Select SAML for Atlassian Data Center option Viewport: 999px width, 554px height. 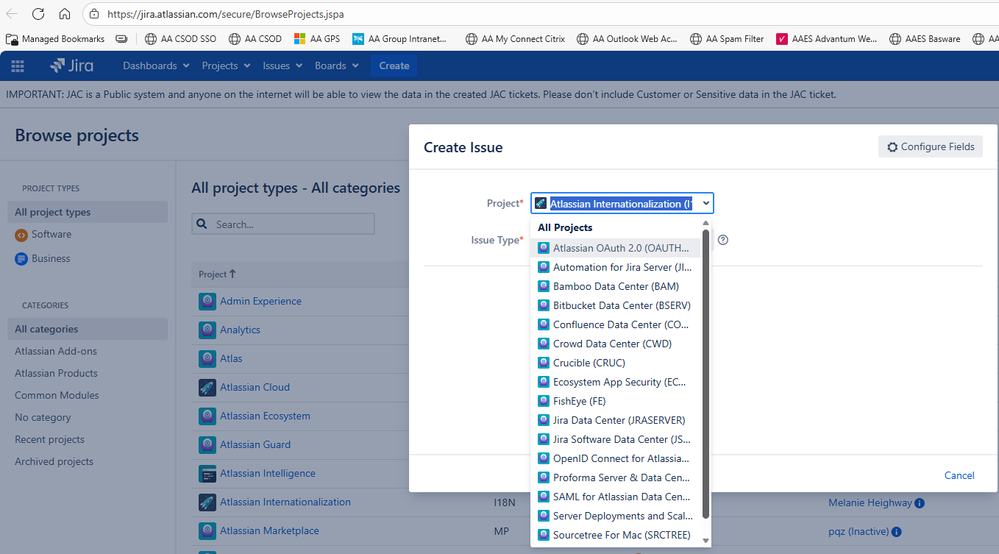[x=615, y=496]
